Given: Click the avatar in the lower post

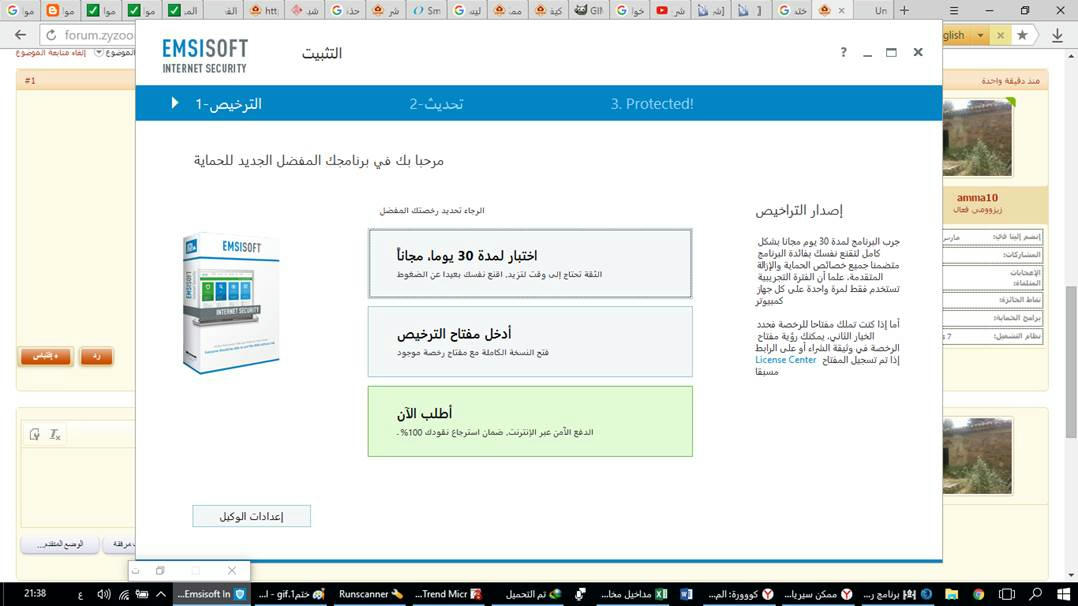Looking at the screenshot, I should pyautogui.click(x=978, y=455).
